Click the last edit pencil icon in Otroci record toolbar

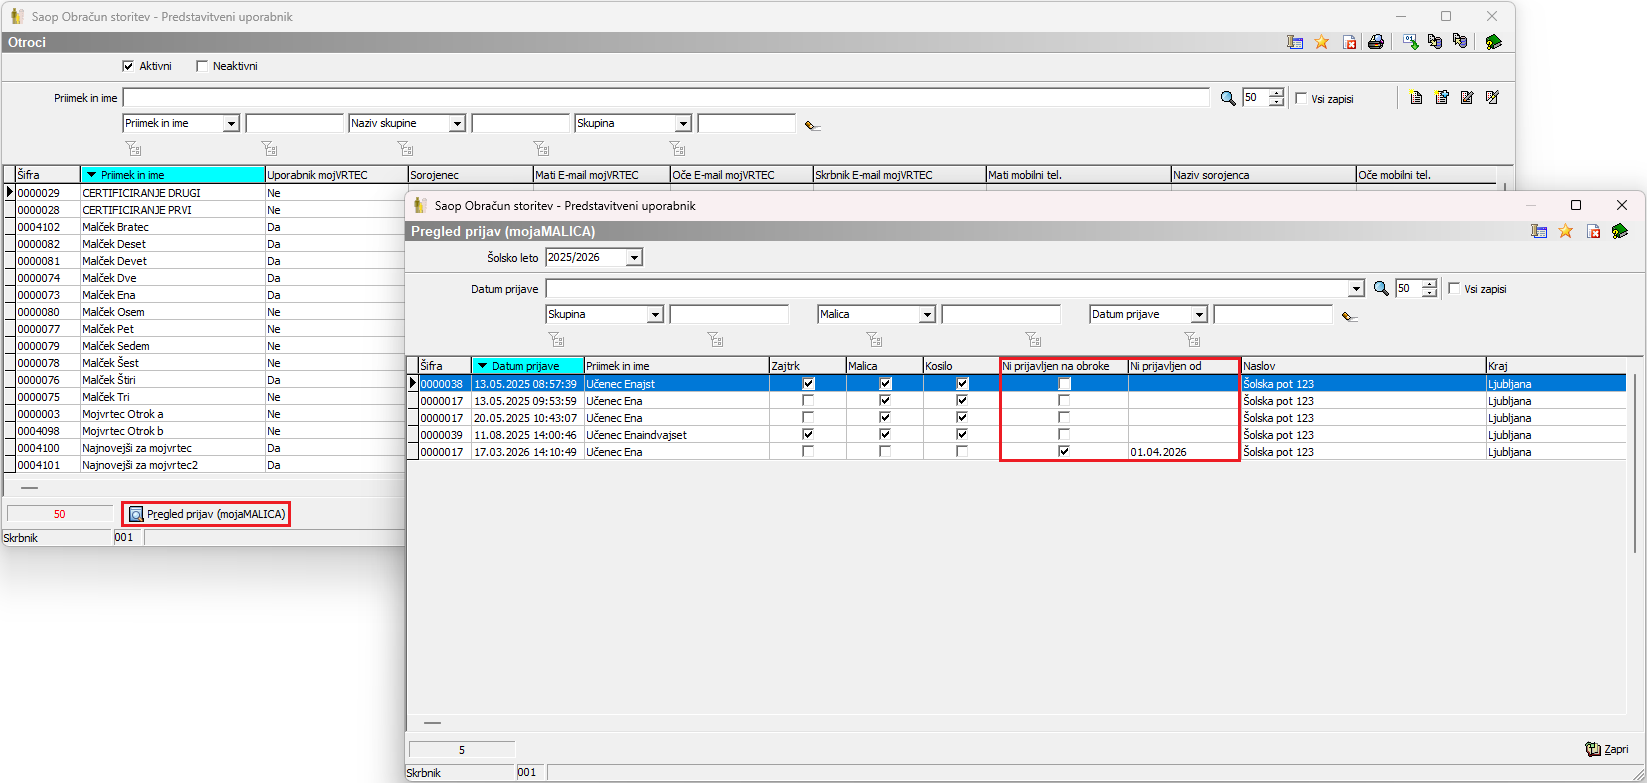tap(1492, 98)
